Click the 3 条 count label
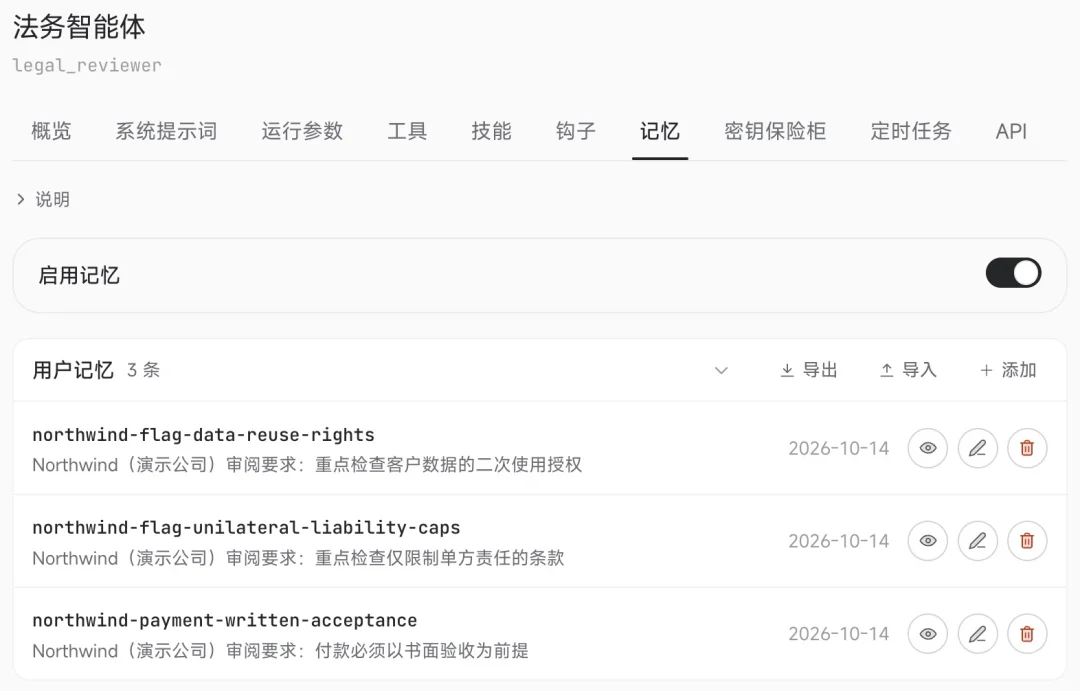Image resolution: width=1080 pixels, height=691 pixels. 143,370
